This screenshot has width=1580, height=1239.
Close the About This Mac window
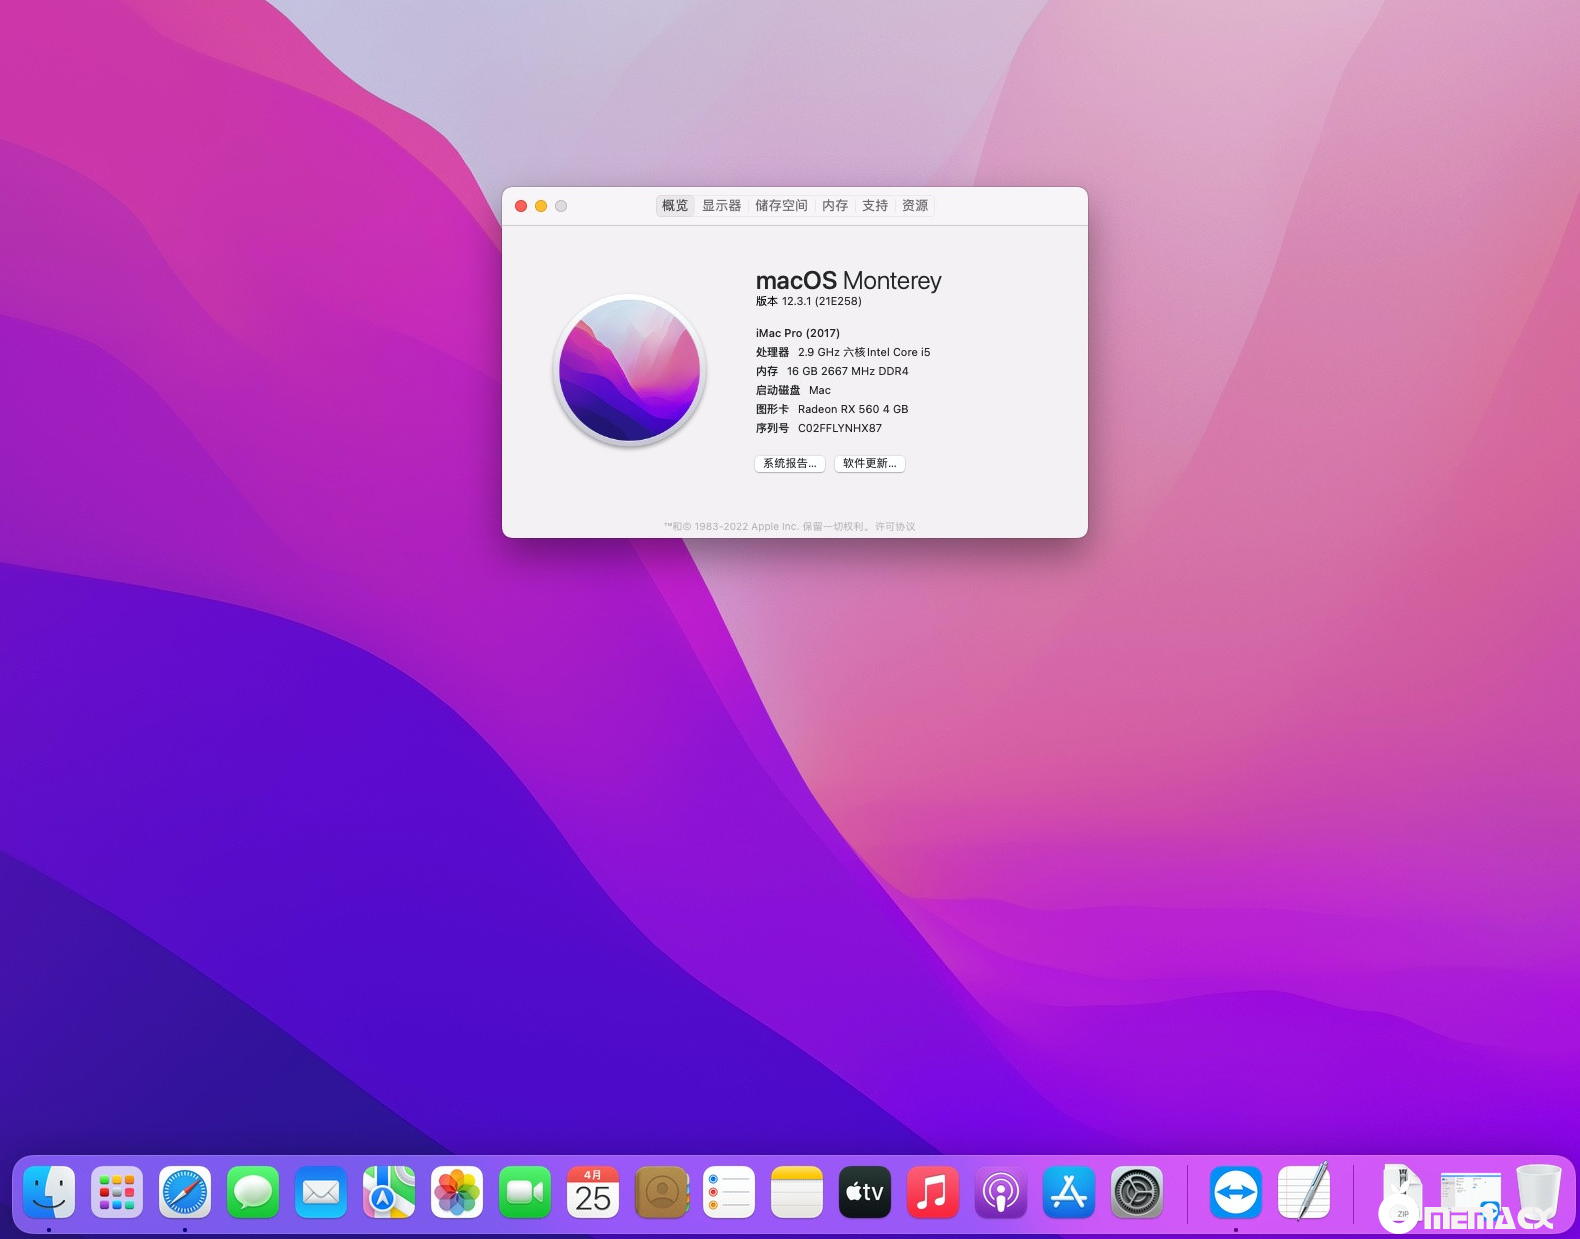pos(521,206)
